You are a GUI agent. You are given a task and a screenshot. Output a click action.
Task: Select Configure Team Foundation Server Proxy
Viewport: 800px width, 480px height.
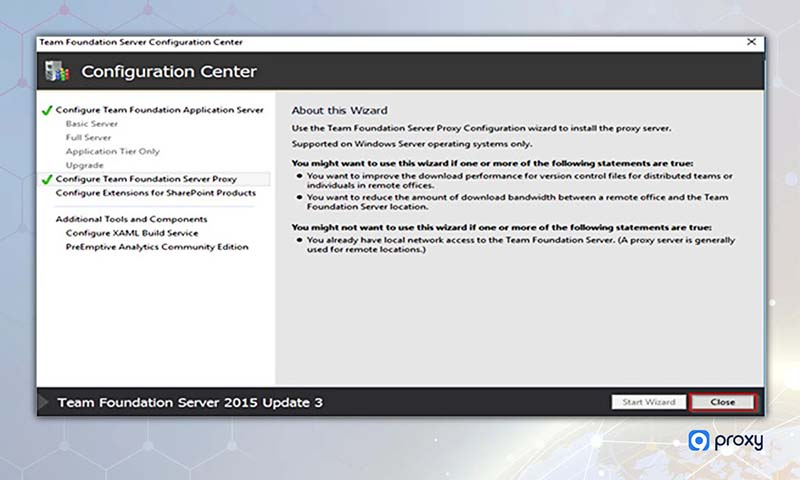pos(146,179)
